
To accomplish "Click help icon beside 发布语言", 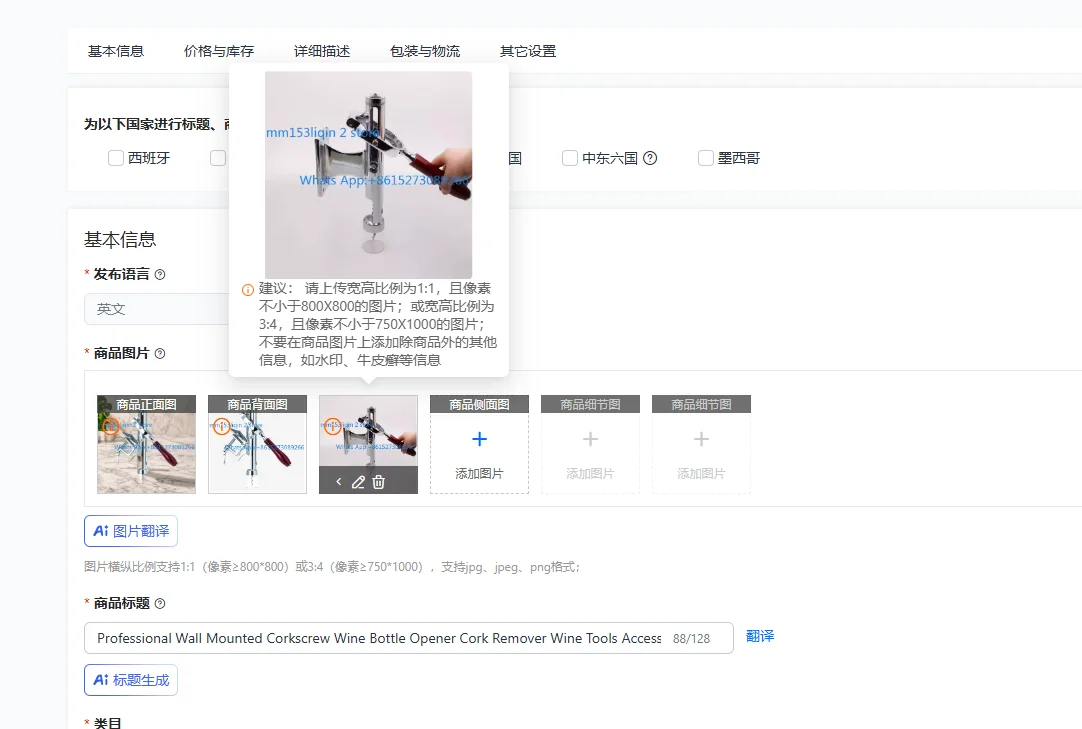I will pyautogui.click(x=160, y=274).
